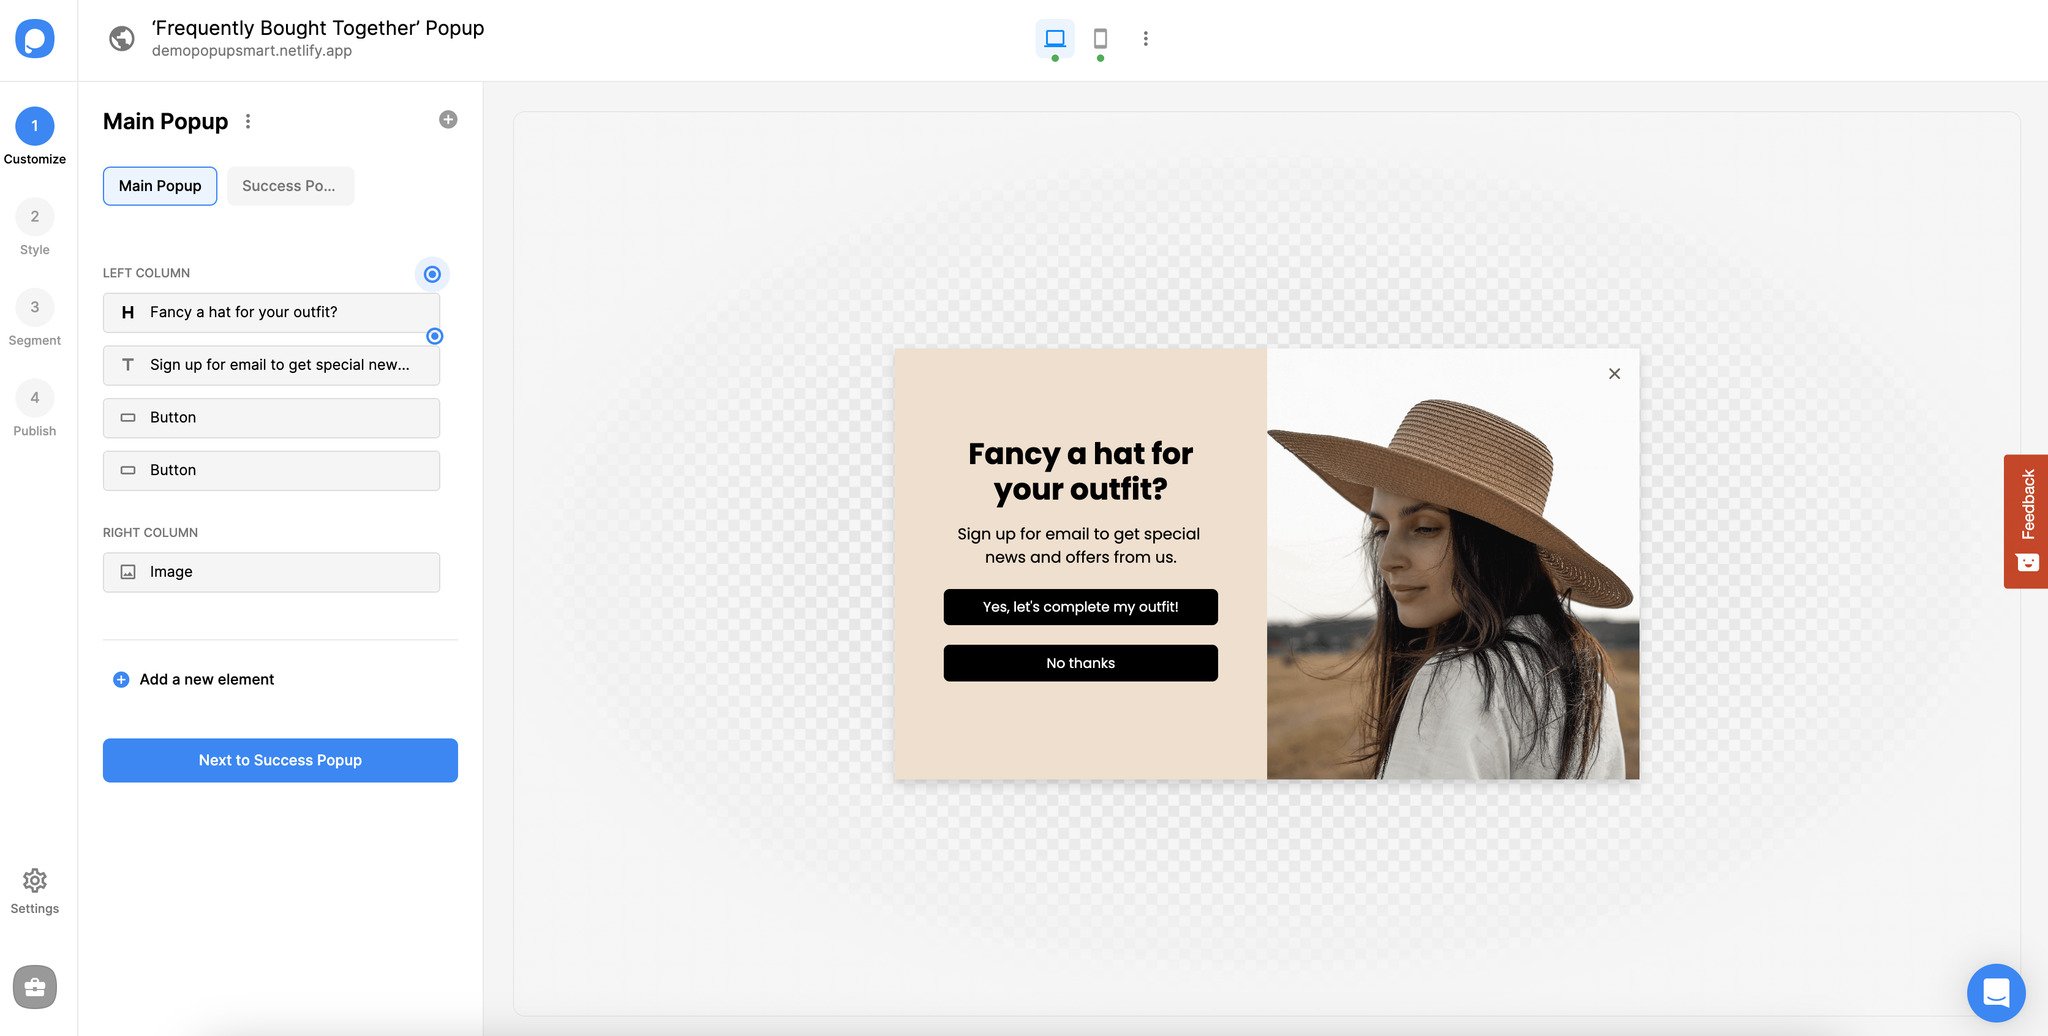Select the desktop preview icon

click(1055, 40)
